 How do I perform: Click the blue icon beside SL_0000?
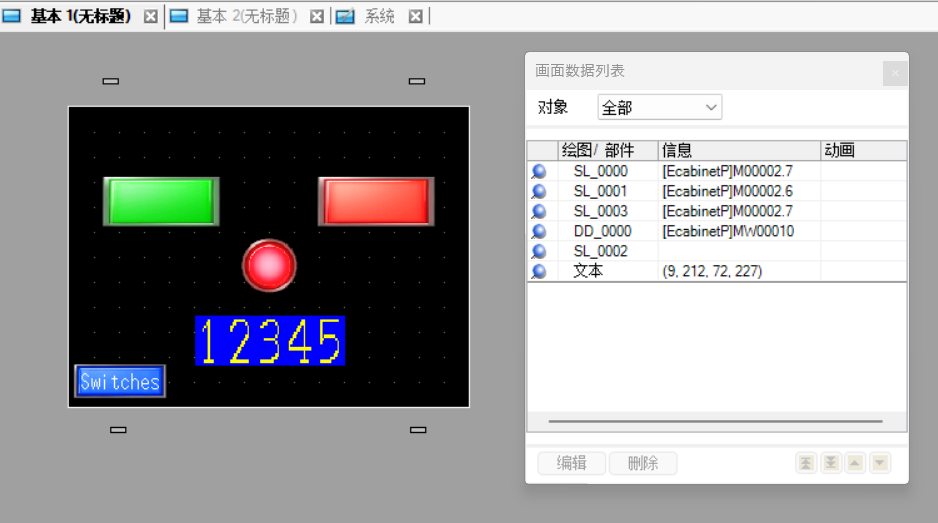point(539,172)
